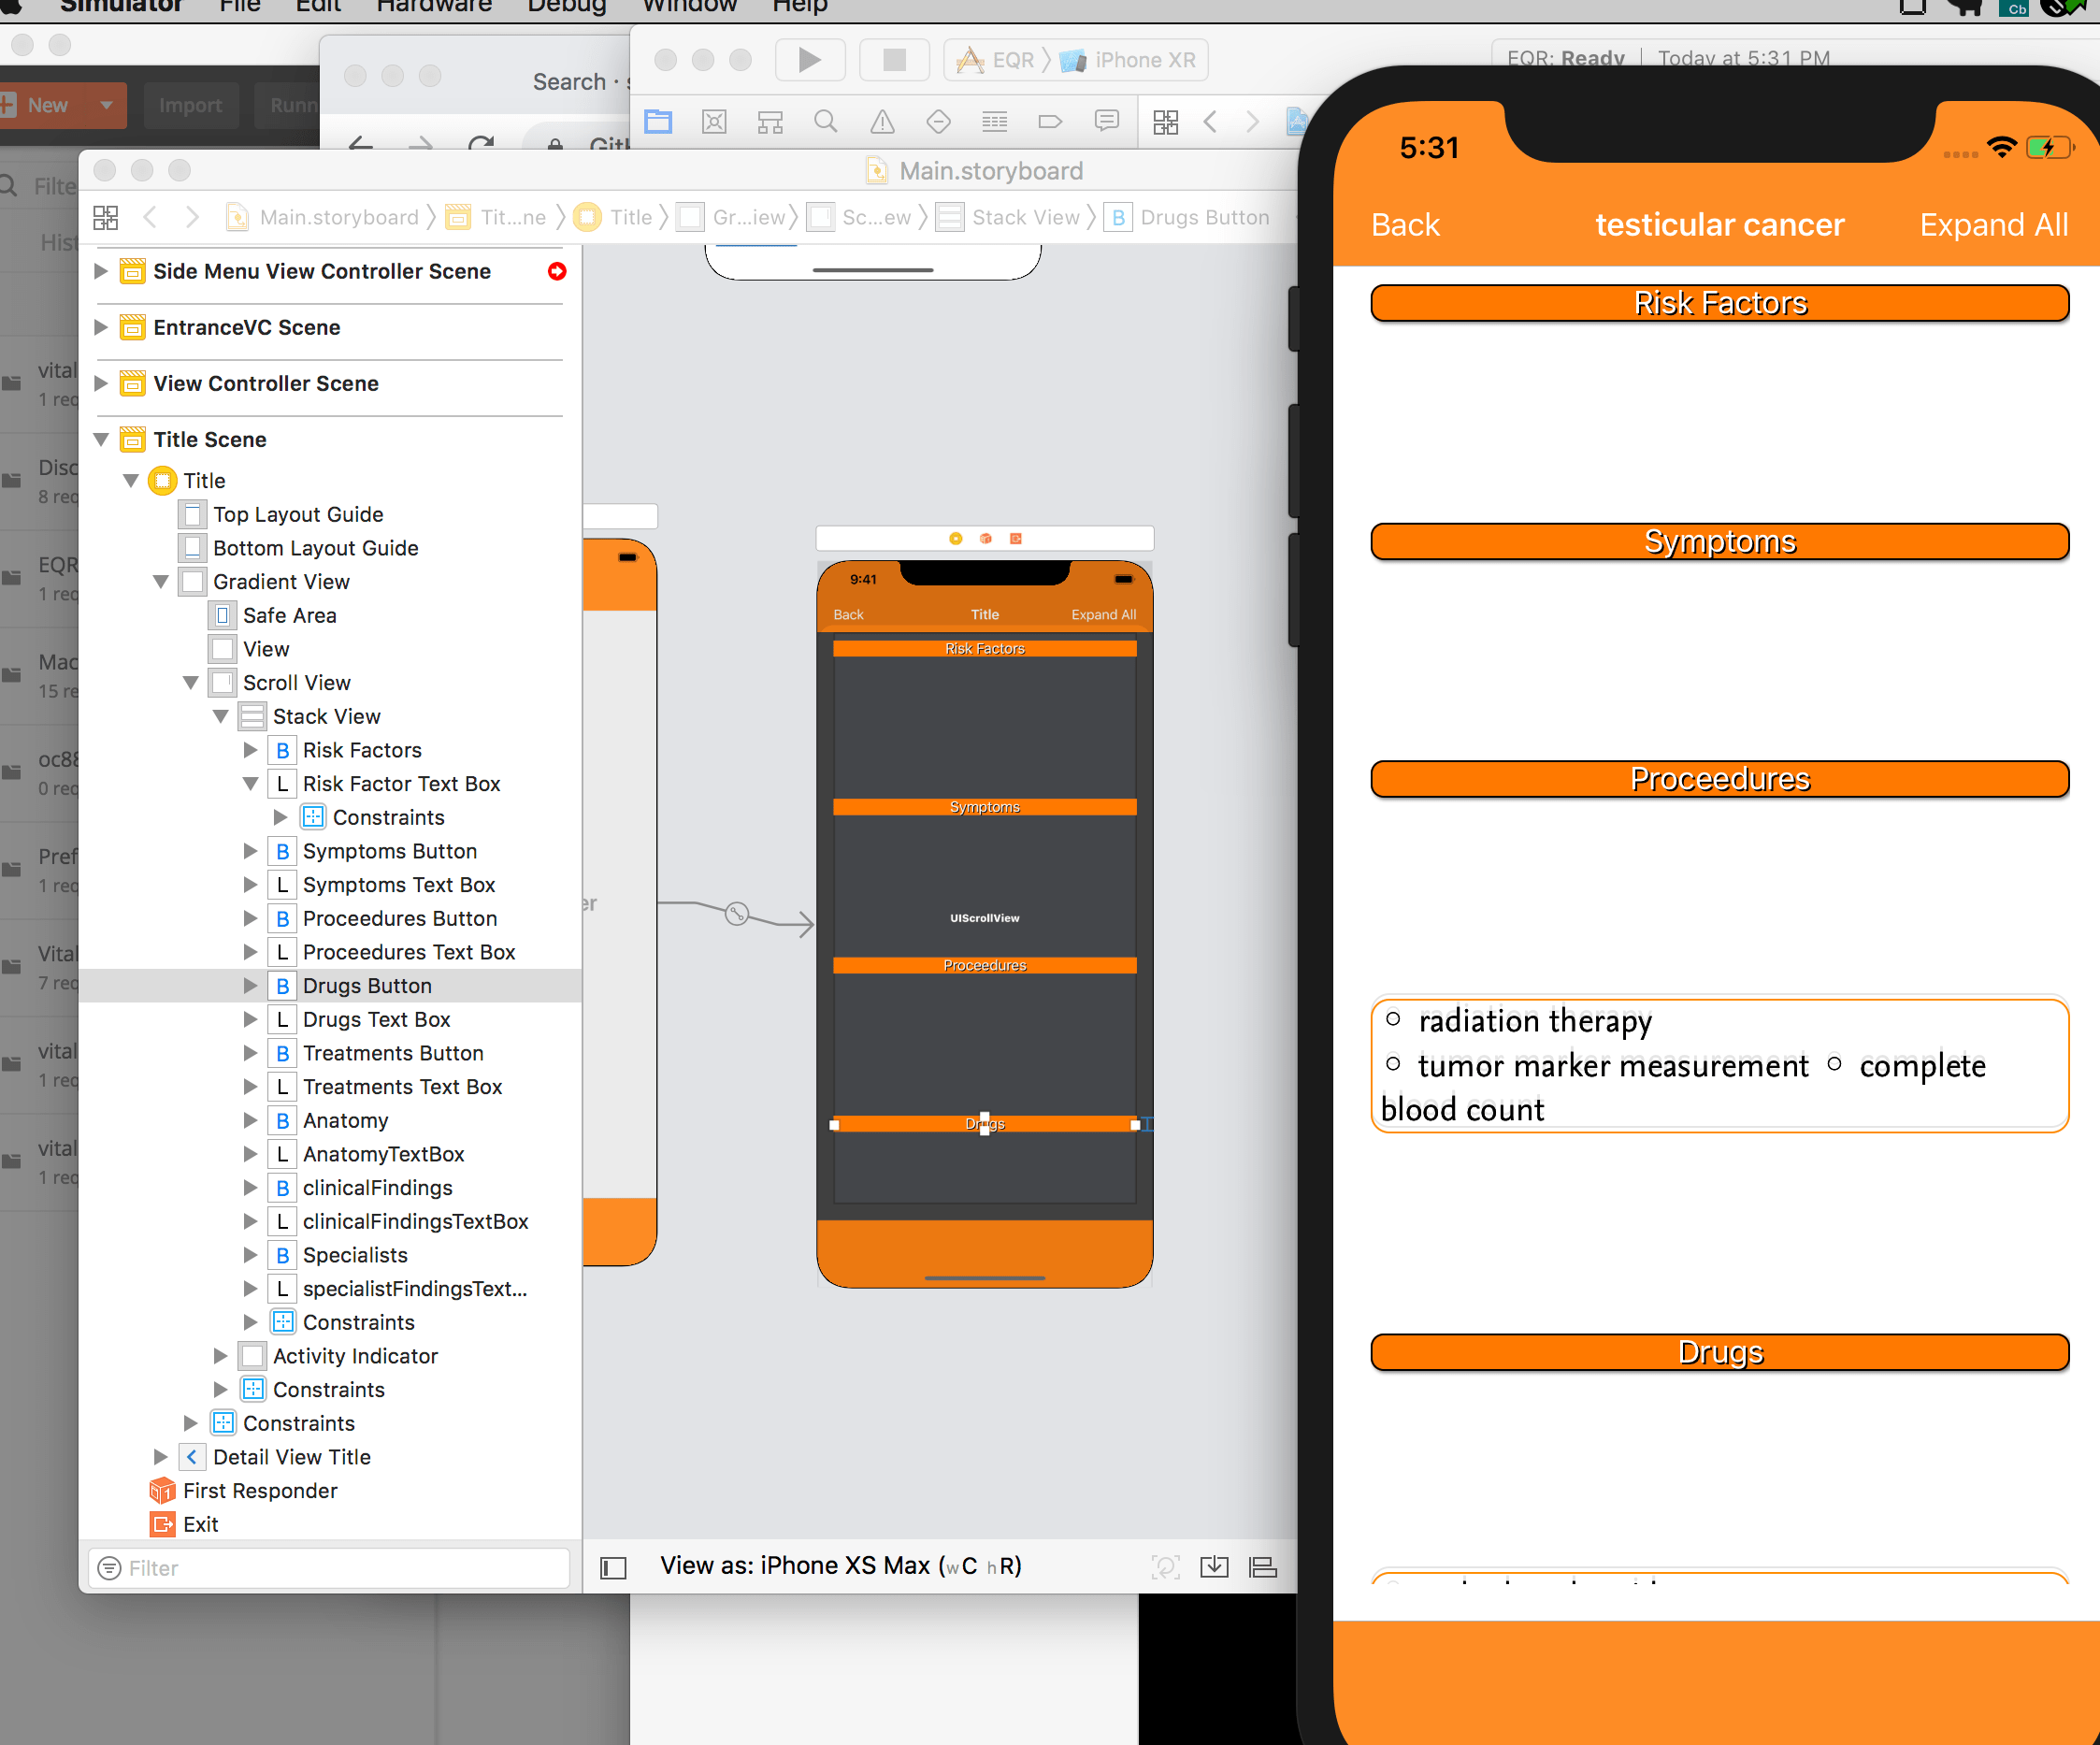The image size is (2100, 1745).
Task: Click the red error badge on Side Menu scene
Action: tap(557, 271)
